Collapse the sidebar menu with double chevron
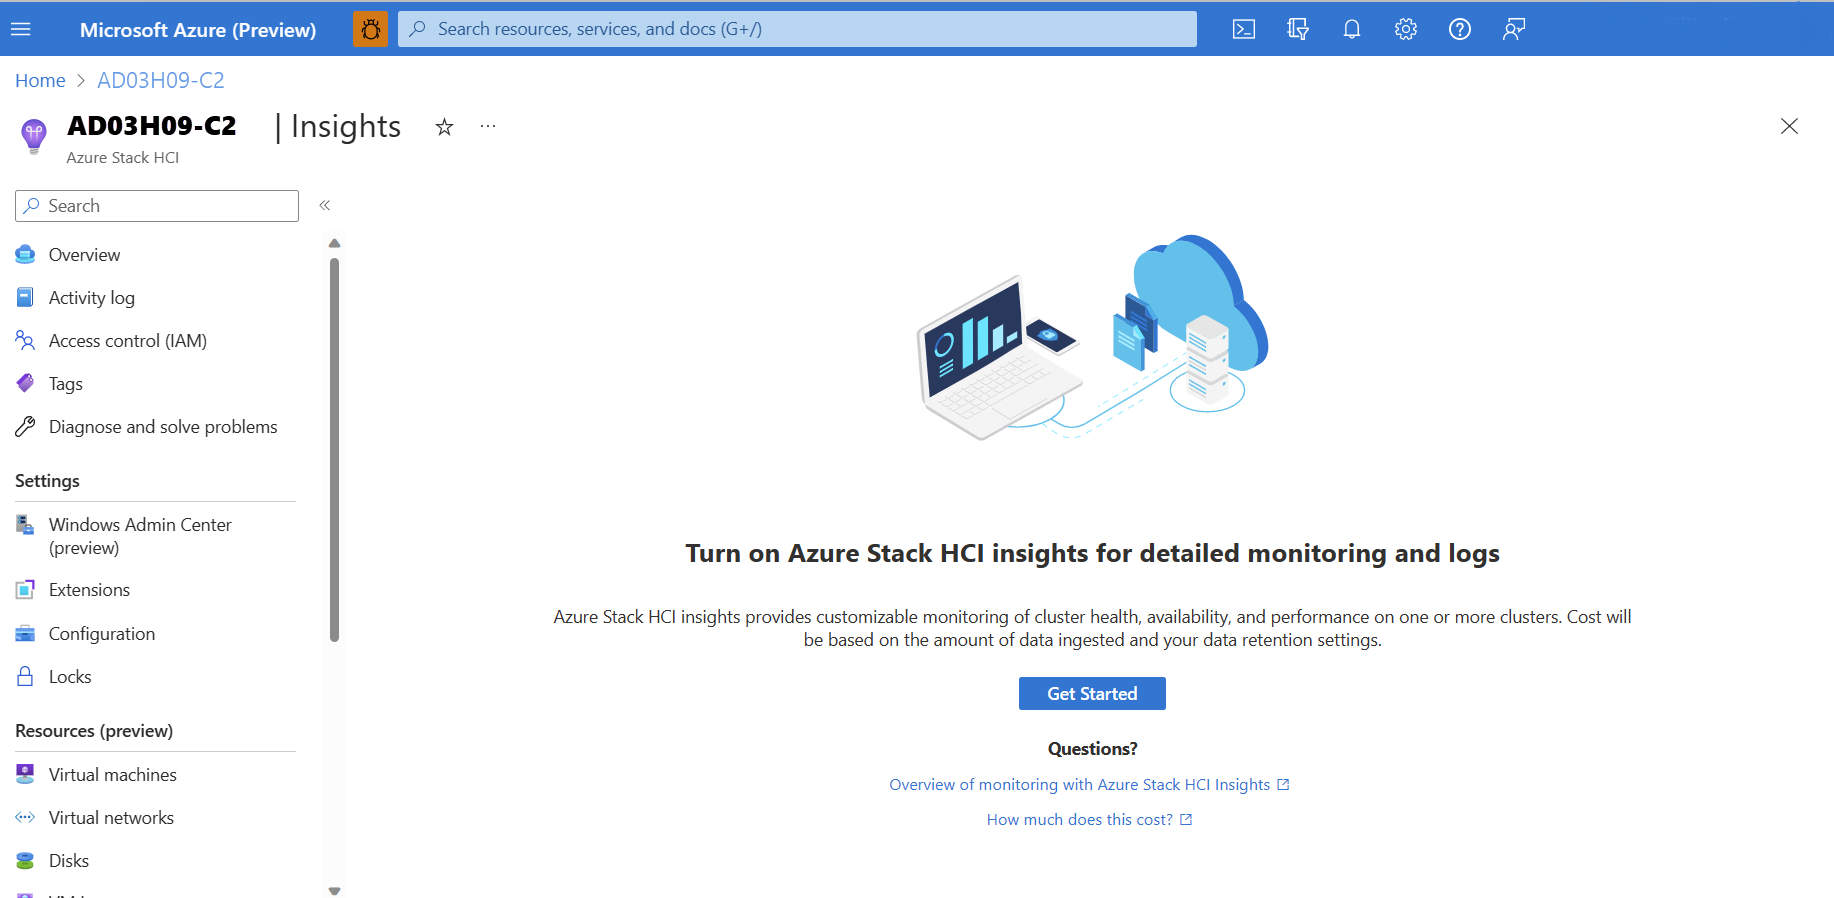 click(x=325, y=205)
